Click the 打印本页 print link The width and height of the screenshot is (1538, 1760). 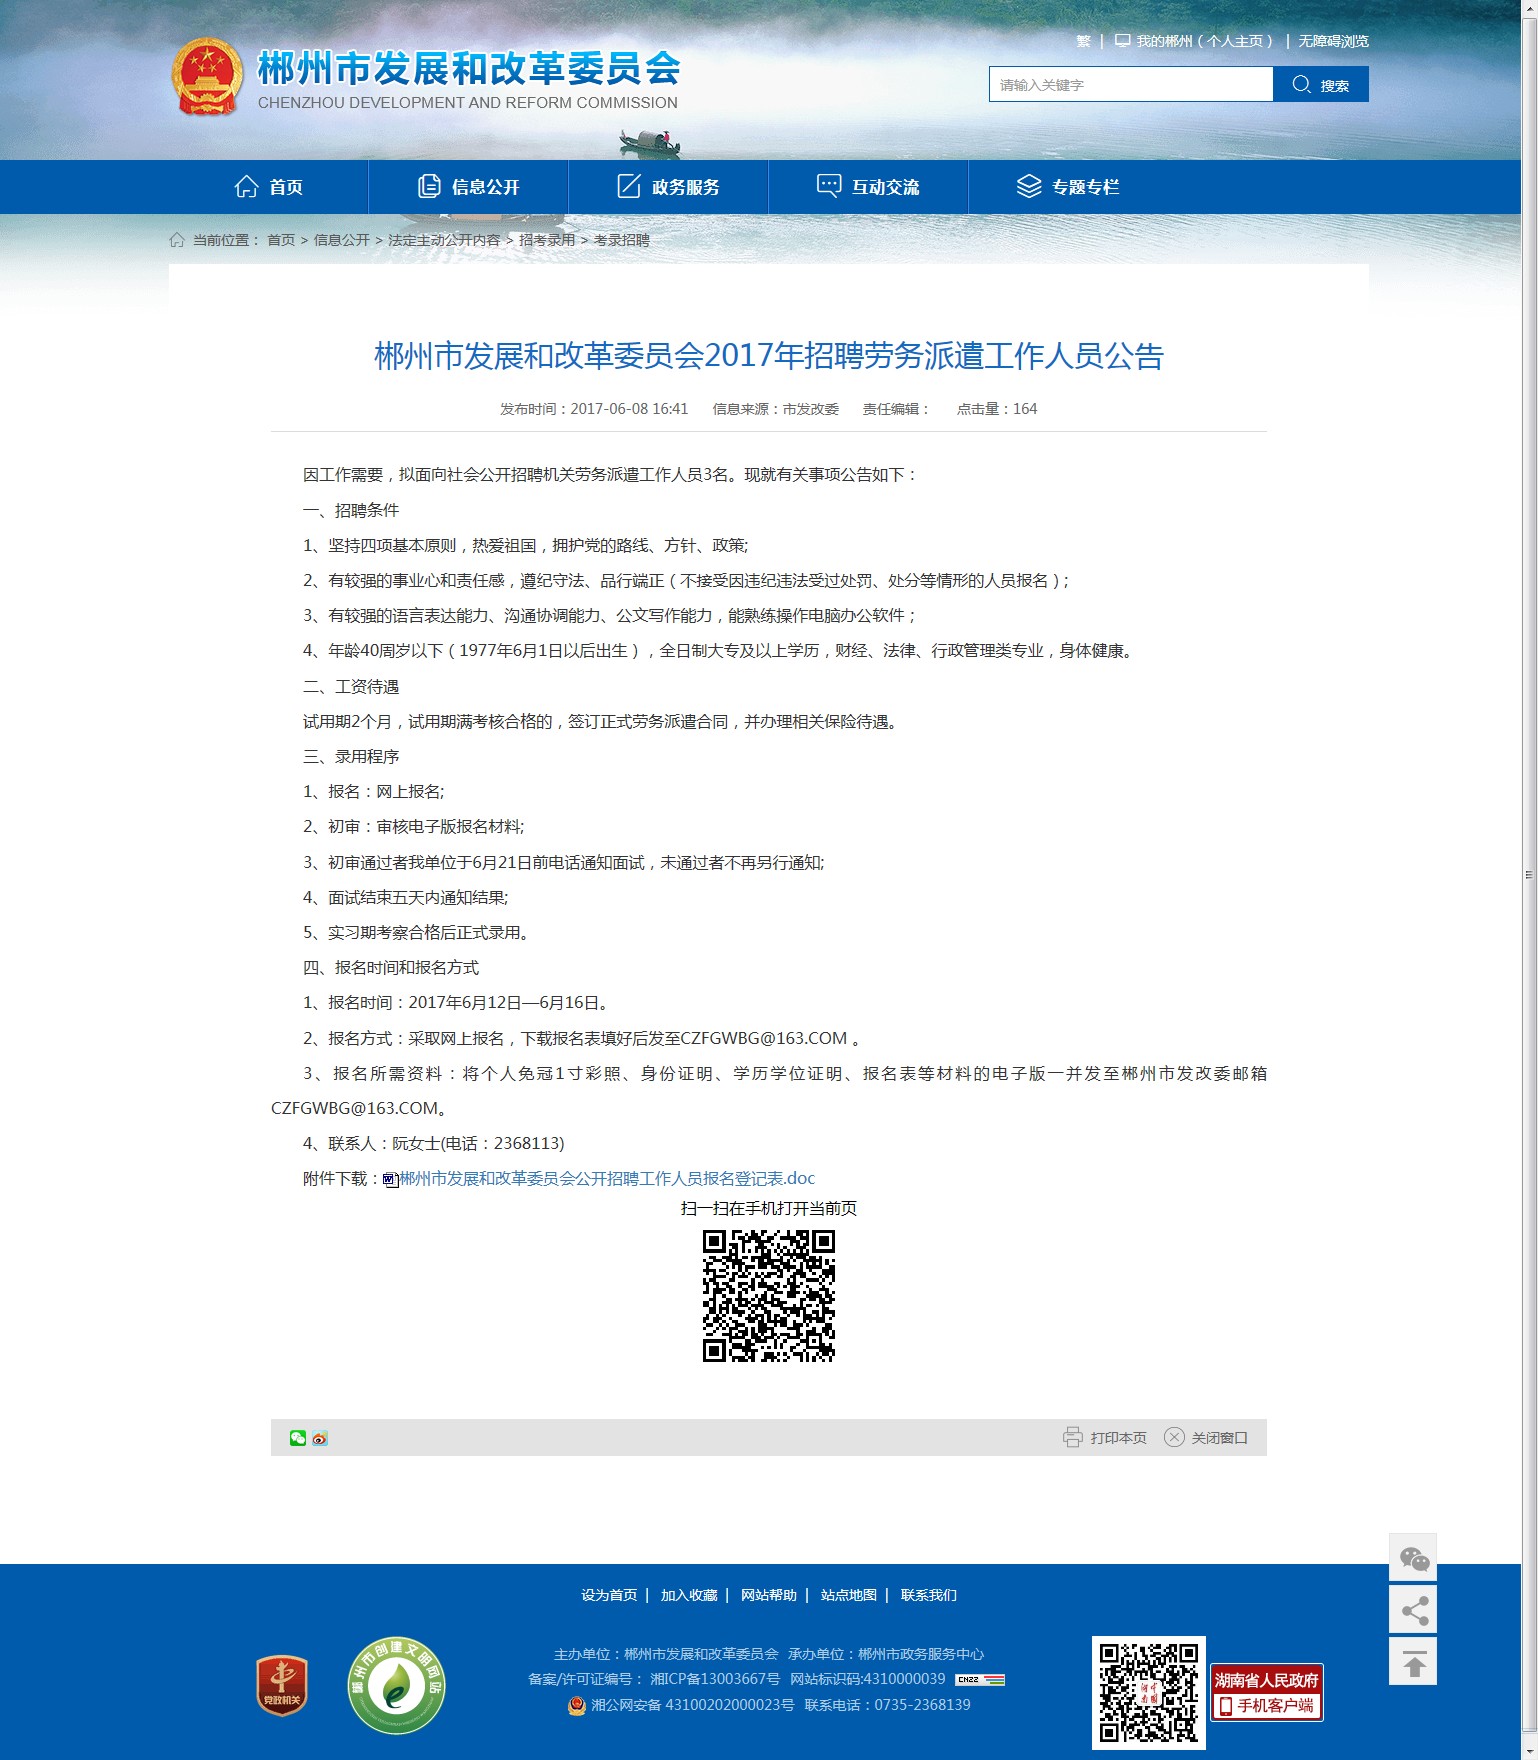click(1118, 1438)
